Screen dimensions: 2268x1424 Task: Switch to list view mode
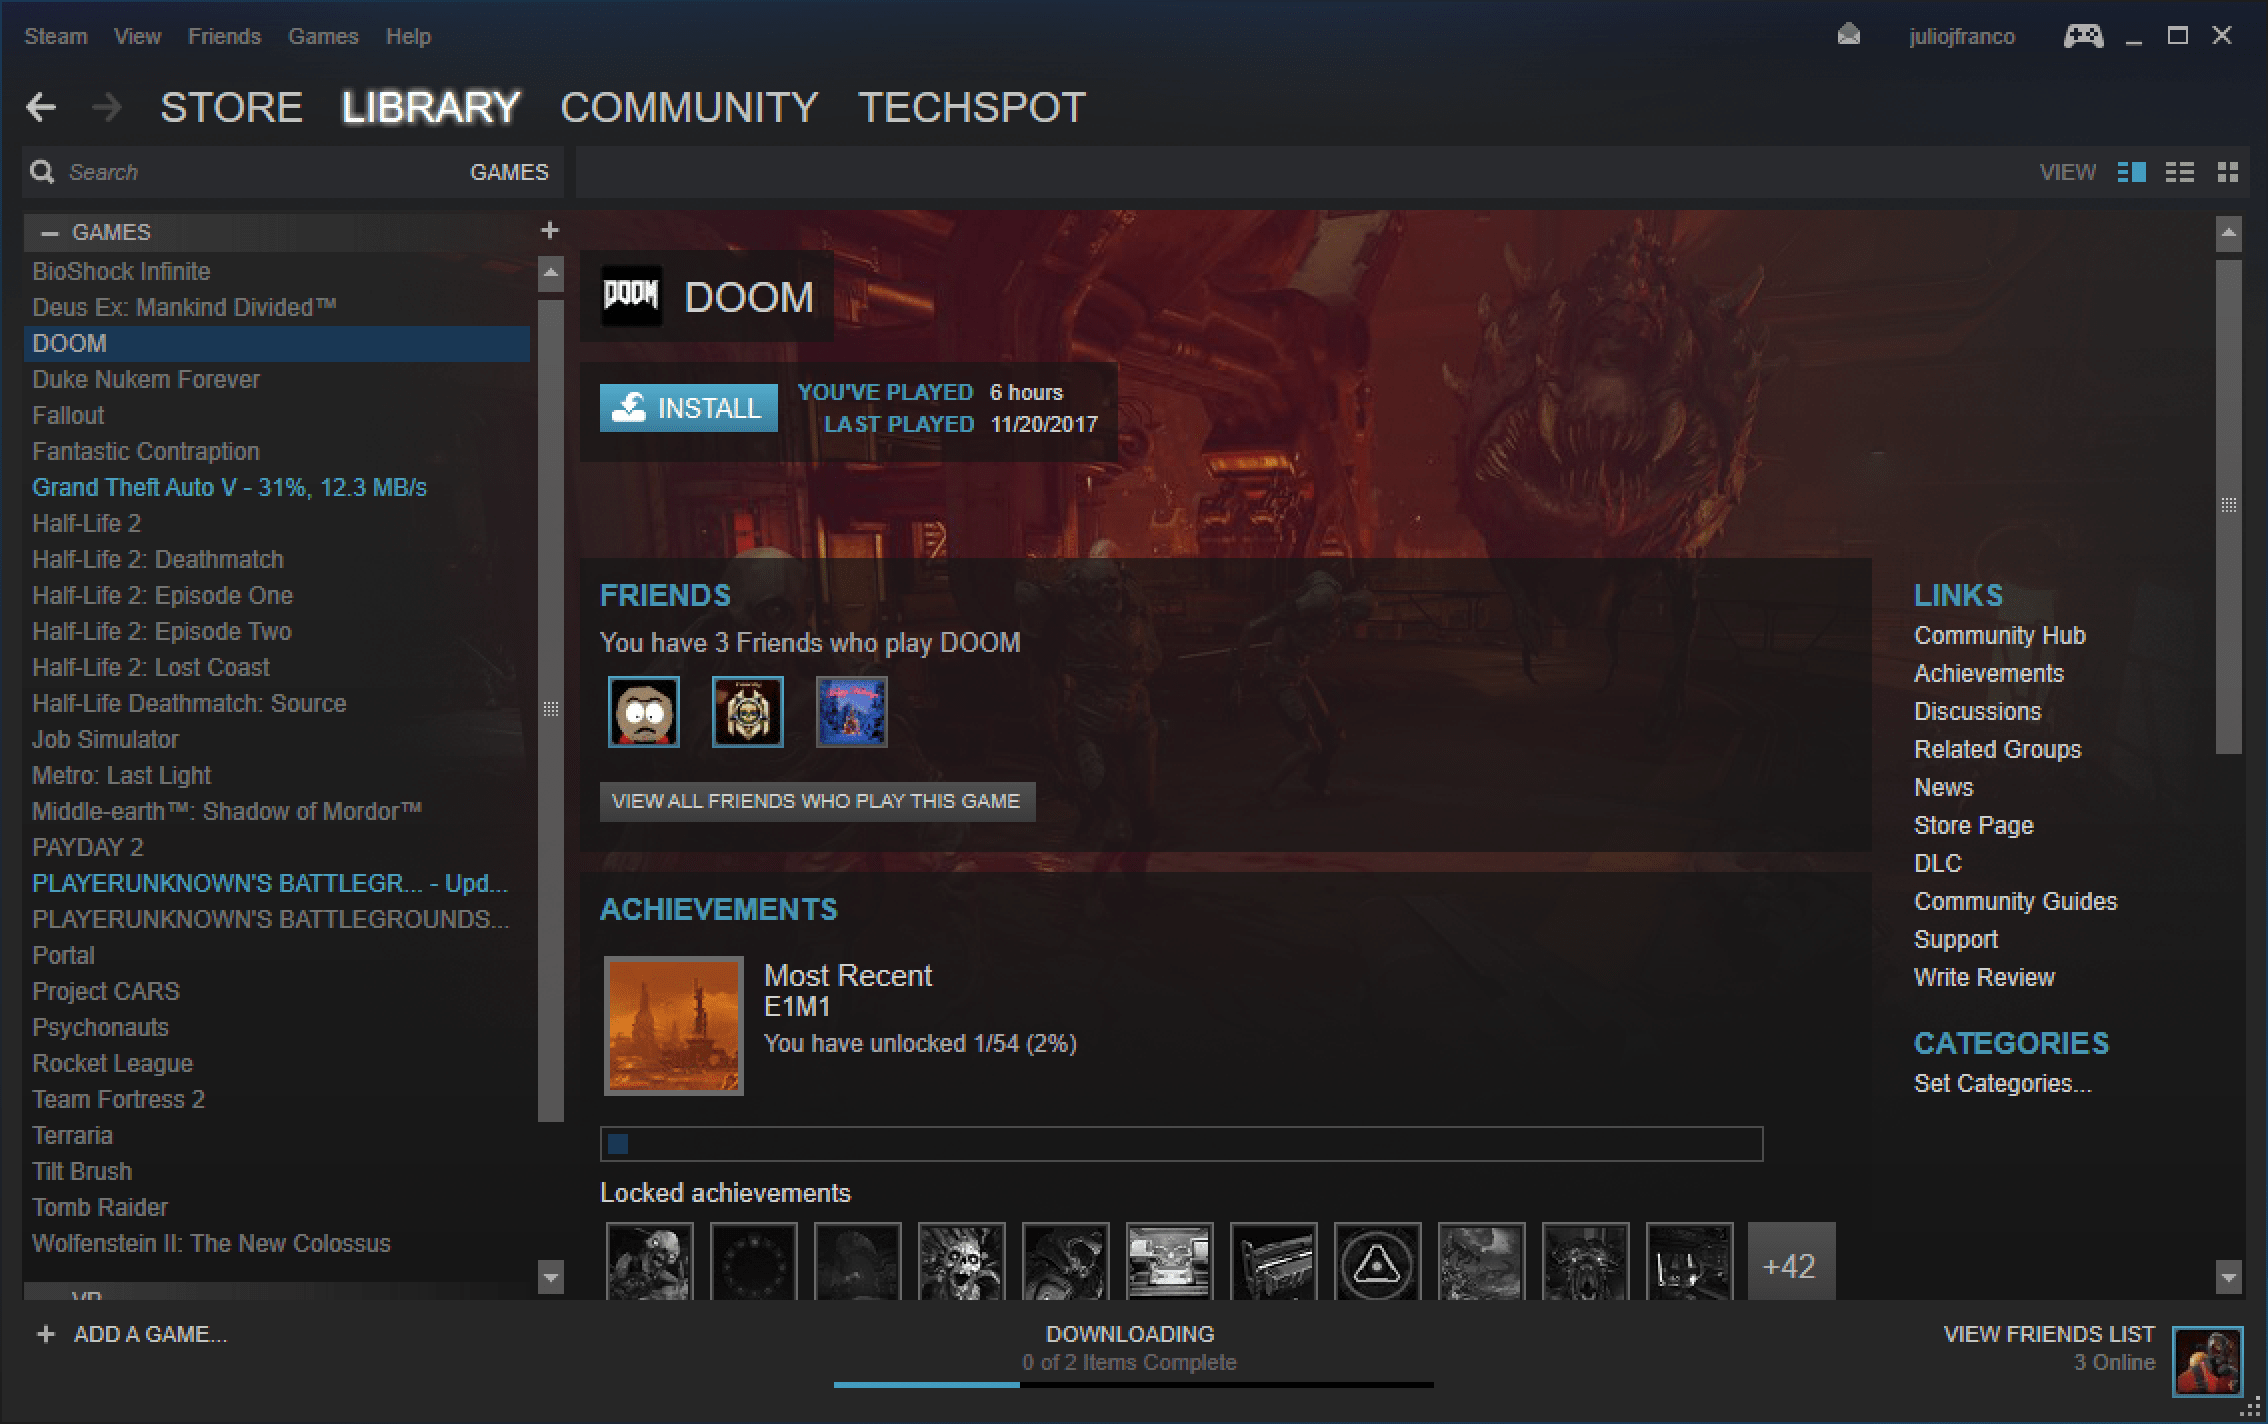(2180, 172)
